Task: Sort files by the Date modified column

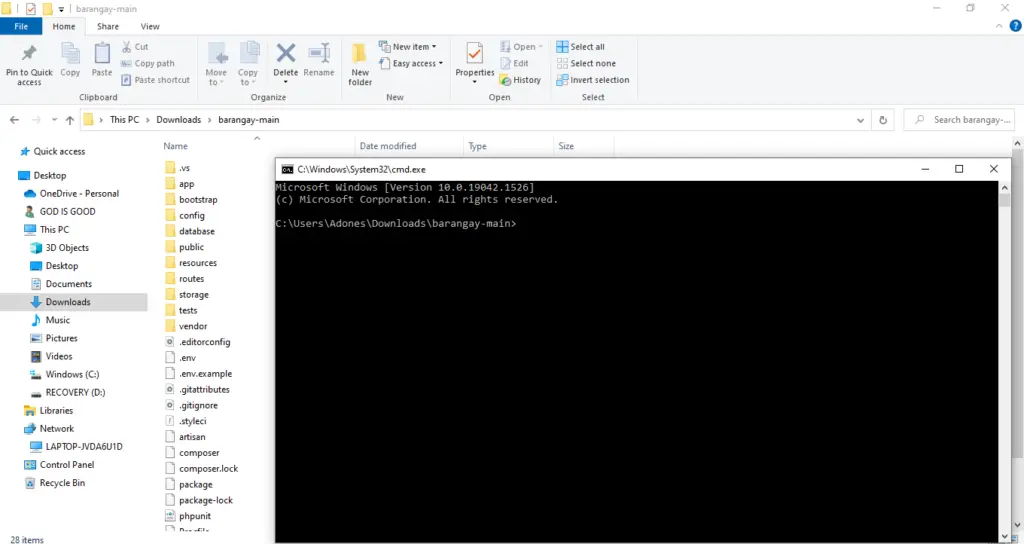Action: pos(388,146)
